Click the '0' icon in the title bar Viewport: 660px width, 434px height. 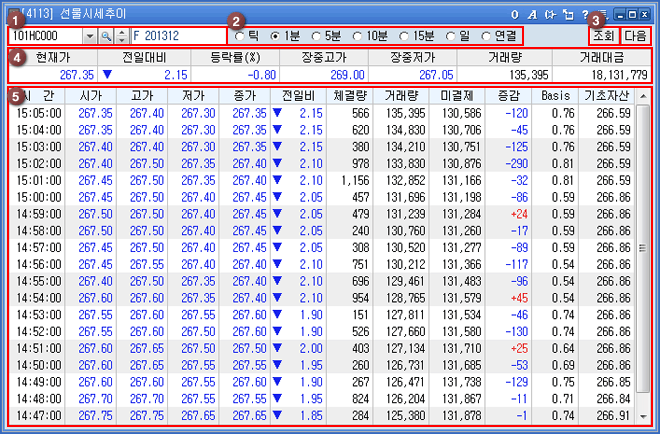coord(514,14)
